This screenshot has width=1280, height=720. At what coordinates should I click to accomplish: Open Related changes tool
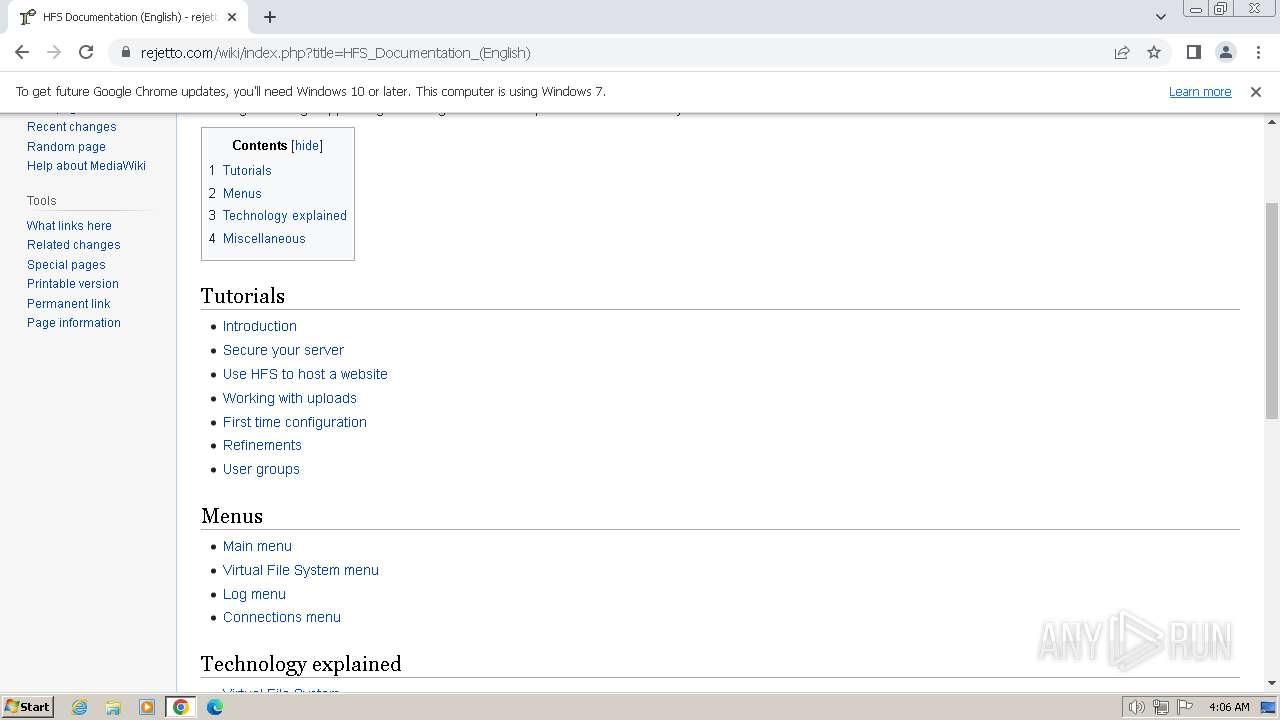(73, 245)
